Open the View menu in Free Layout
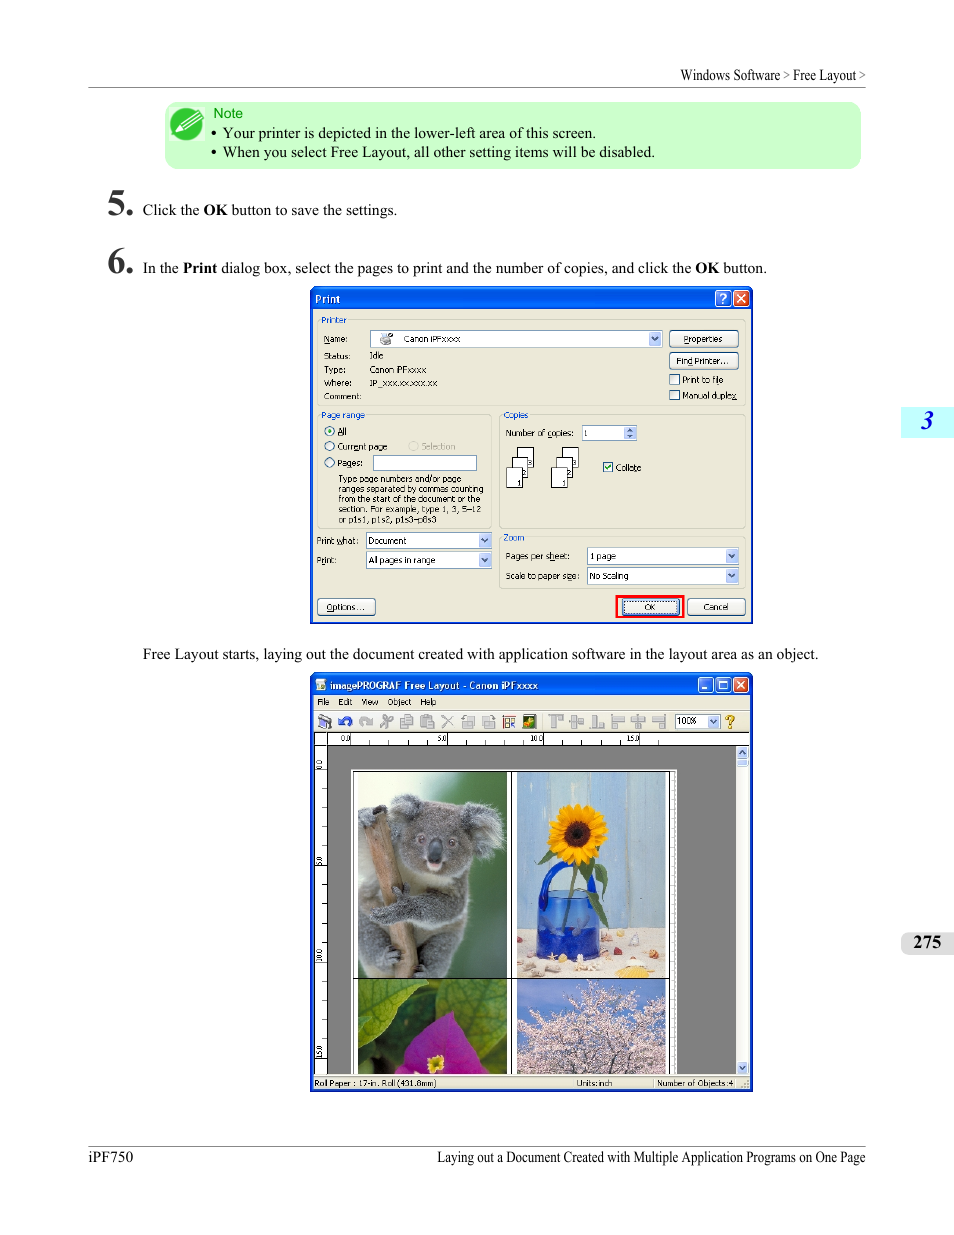The width and height of the screenshot is (954, 1235). point(370,702)
